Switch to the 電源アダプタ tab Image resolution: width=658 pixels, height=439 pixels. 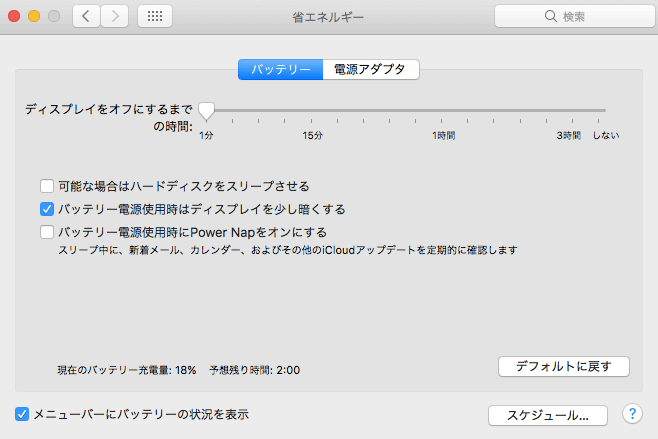(371, 69)
